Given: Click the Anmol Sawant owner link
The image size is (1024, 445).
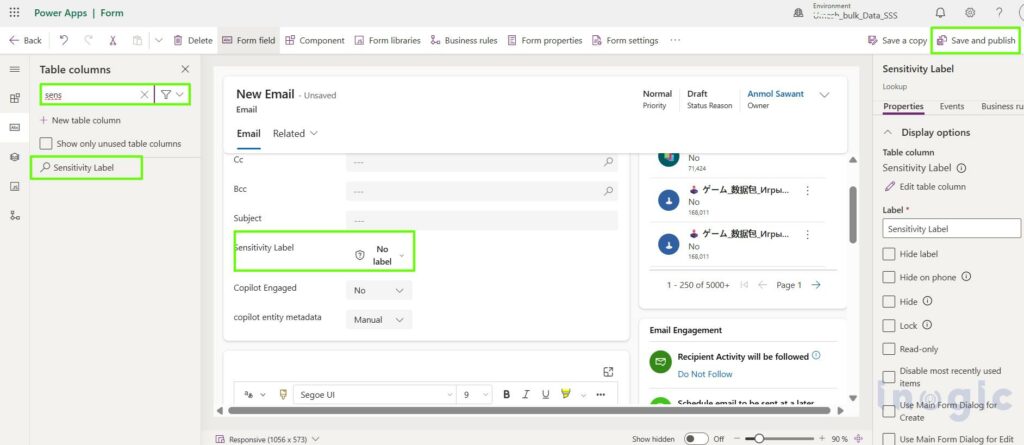Looking at the screenshot, I should point(776,94).
